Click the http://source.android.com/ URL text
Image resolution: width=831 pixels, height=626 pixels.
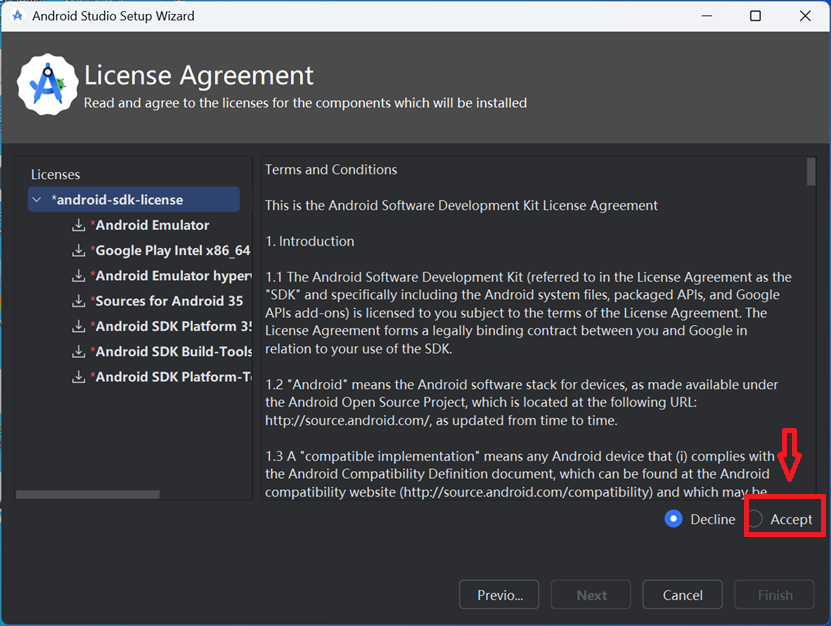coord(349,420)
